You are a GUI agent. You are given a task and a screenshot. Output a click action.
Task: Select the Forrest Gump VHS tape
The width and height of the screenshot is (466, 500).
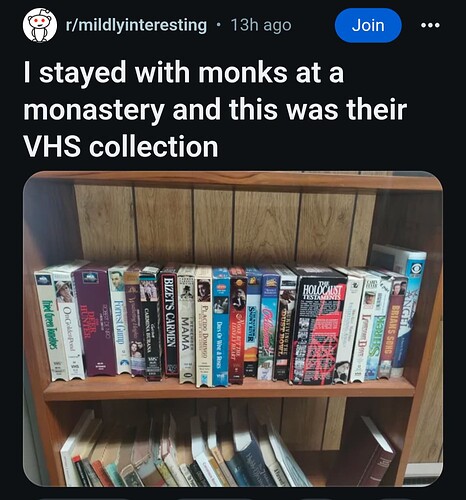pyautogui.click(x=120, y=319)
